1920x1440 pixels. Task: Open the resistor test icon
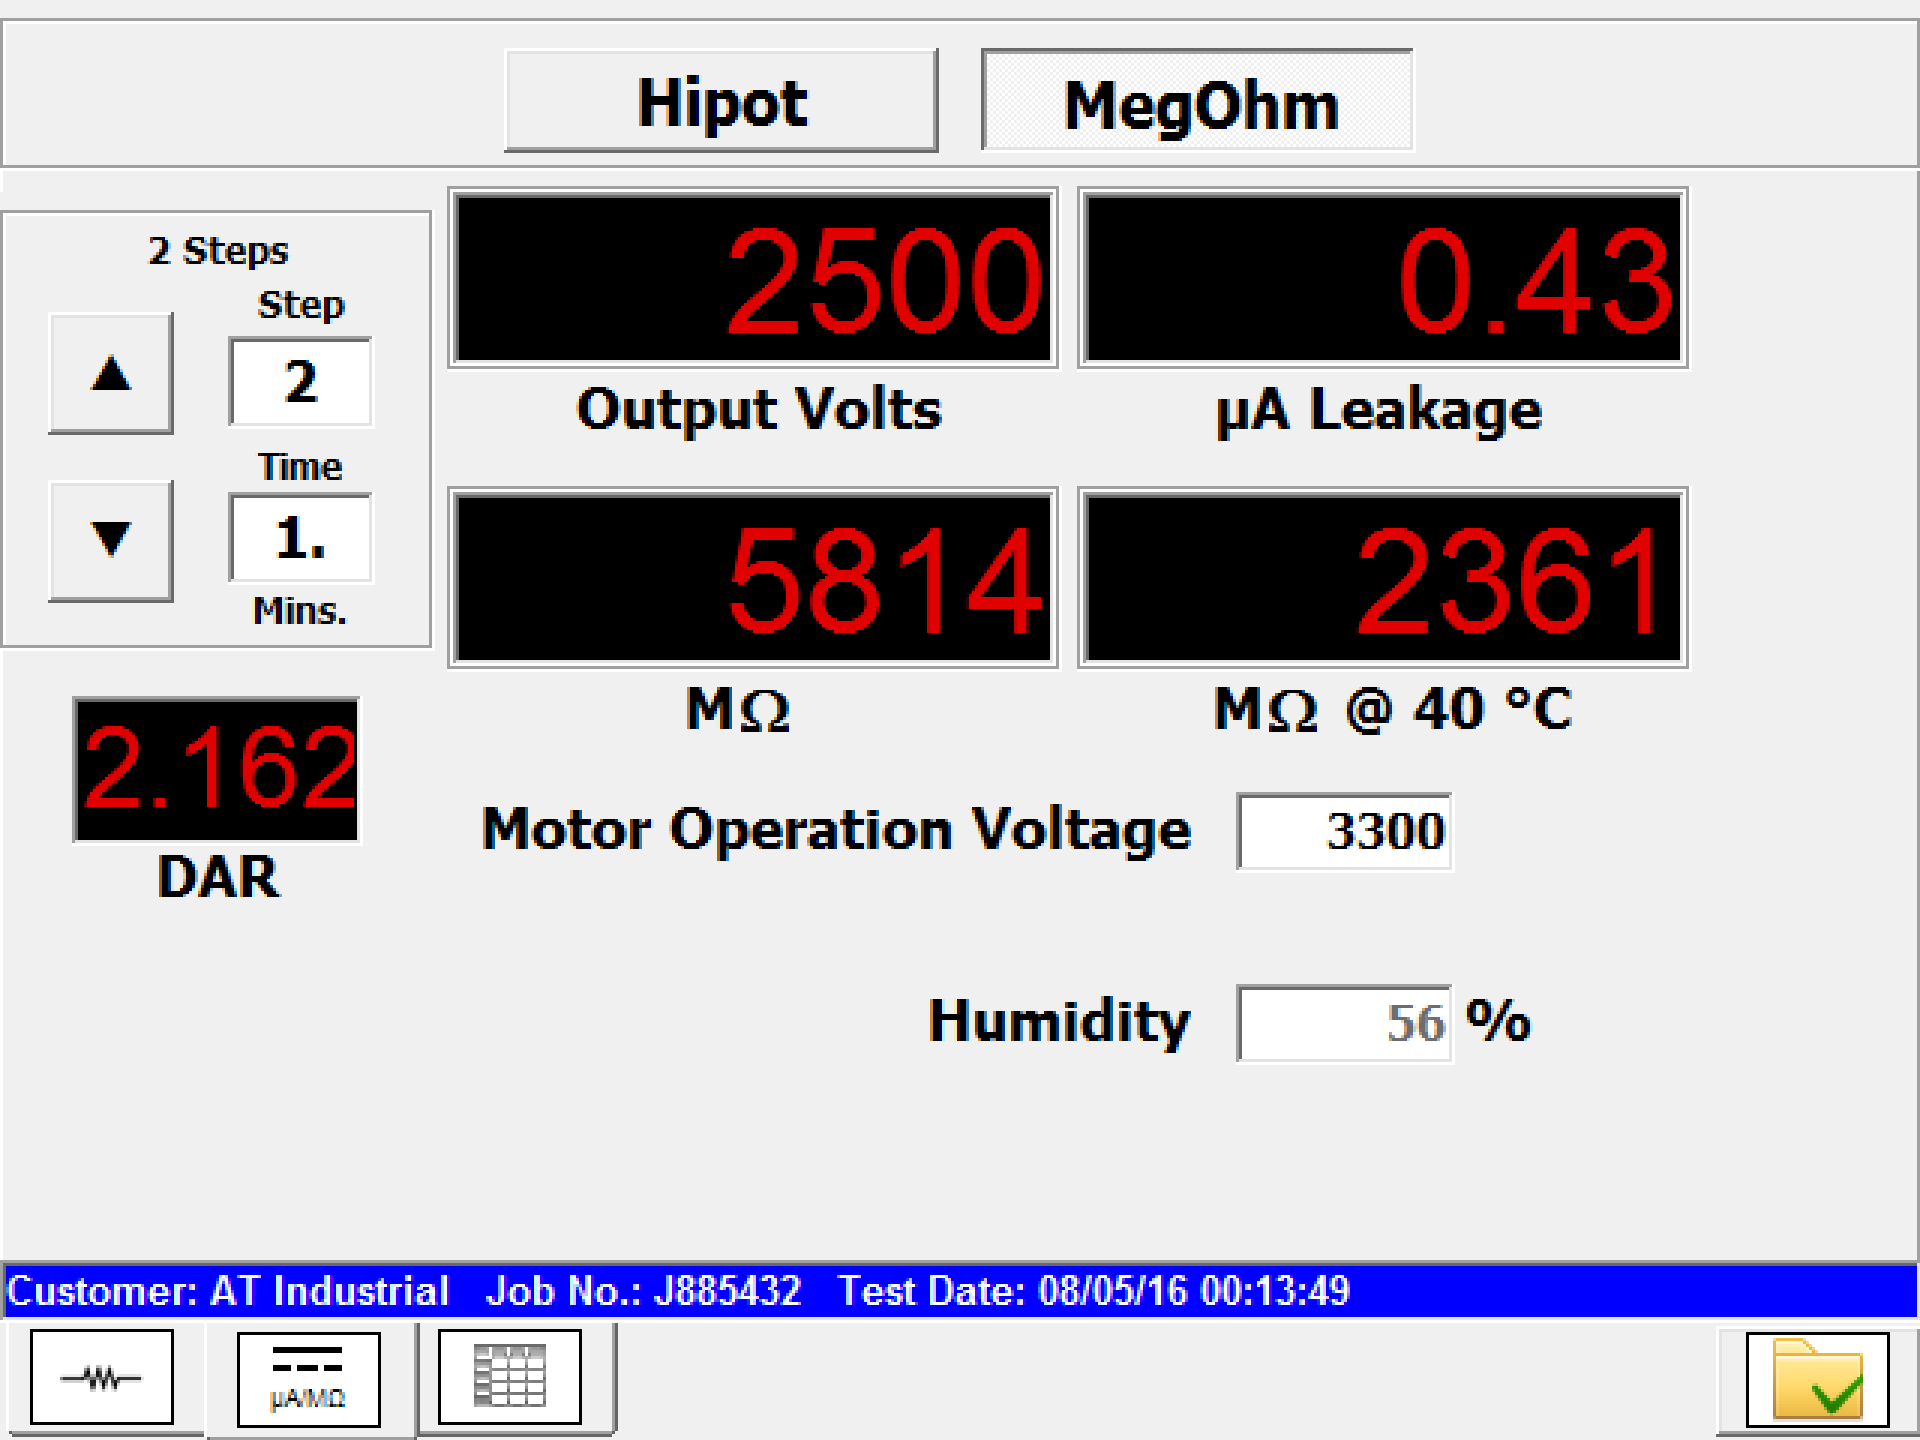pyautogui.click(x=102, y=1377)
